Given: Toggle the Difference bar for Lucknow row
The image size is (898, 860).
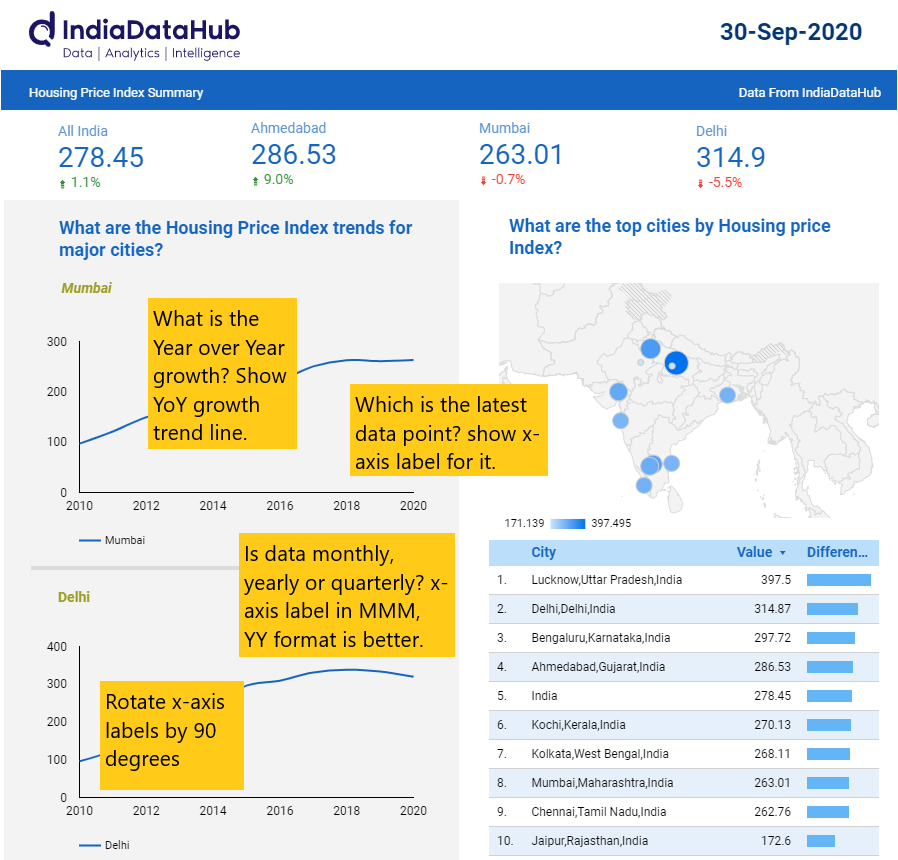Looking at the screenshot, I should (x=838, y=578).
